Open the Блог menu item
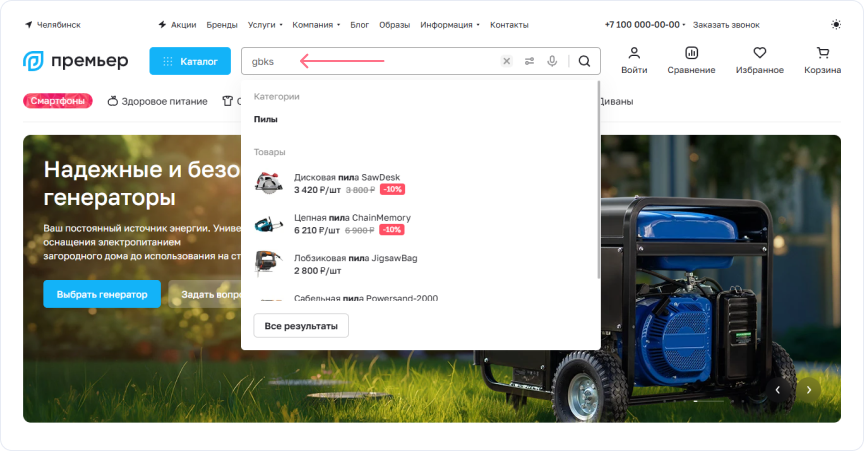Screen dimensions: 864x451 pos(359,25)
